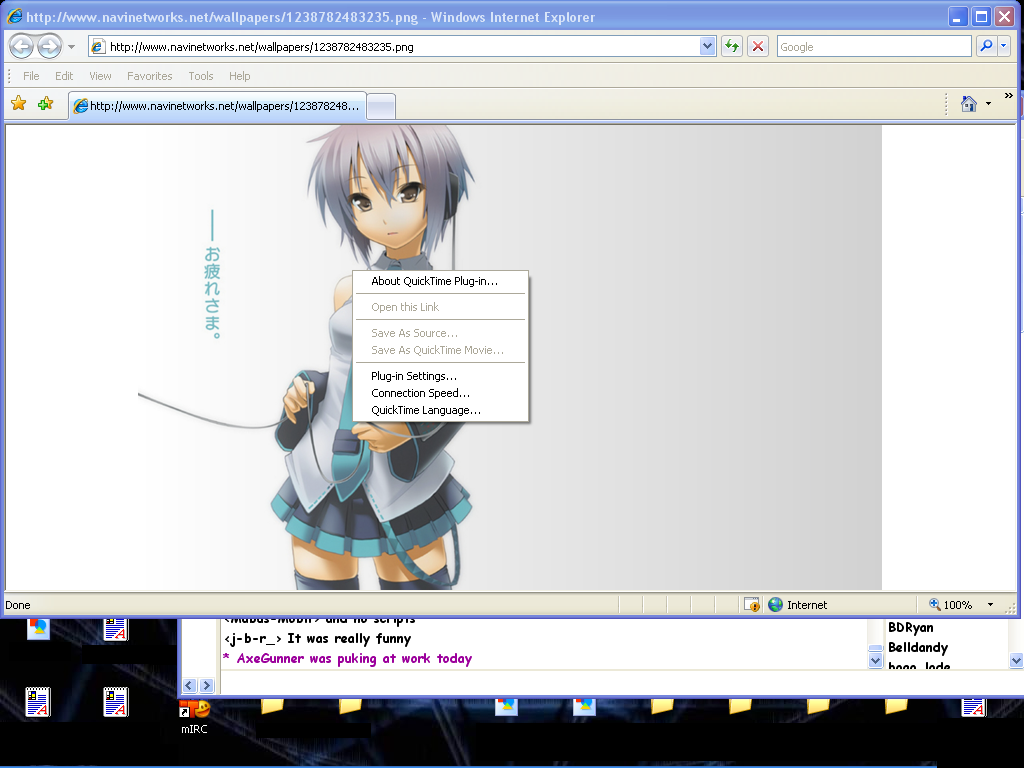Click the Internet zone globe icon

[775, 605]
